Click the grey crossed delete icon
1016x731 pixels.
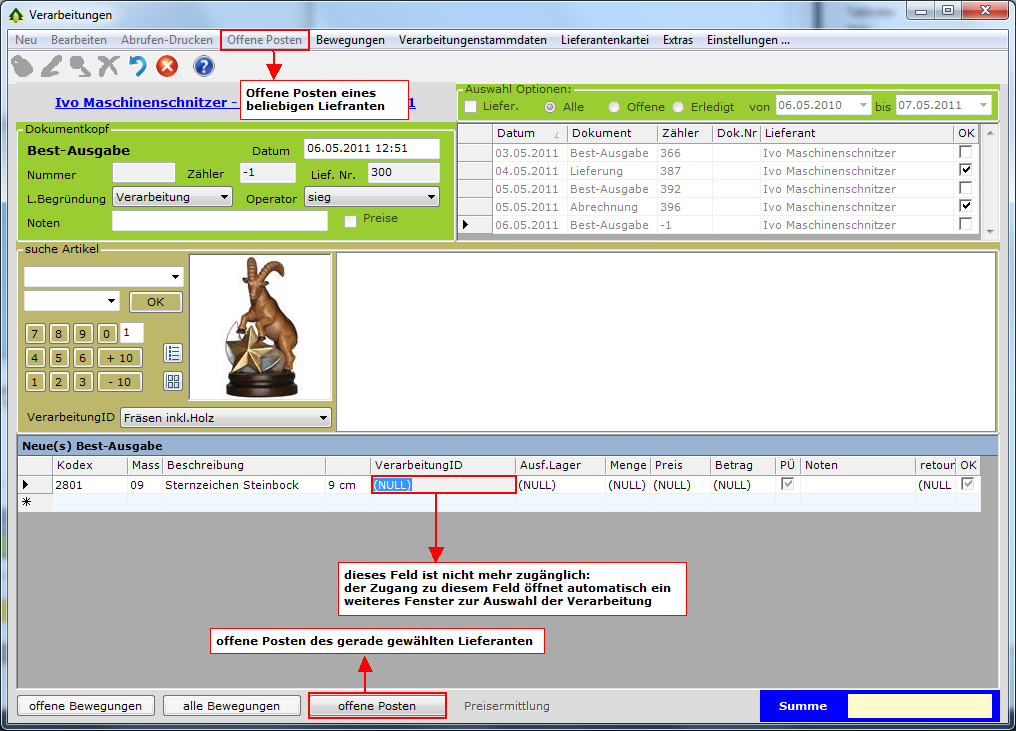[109, 67]
